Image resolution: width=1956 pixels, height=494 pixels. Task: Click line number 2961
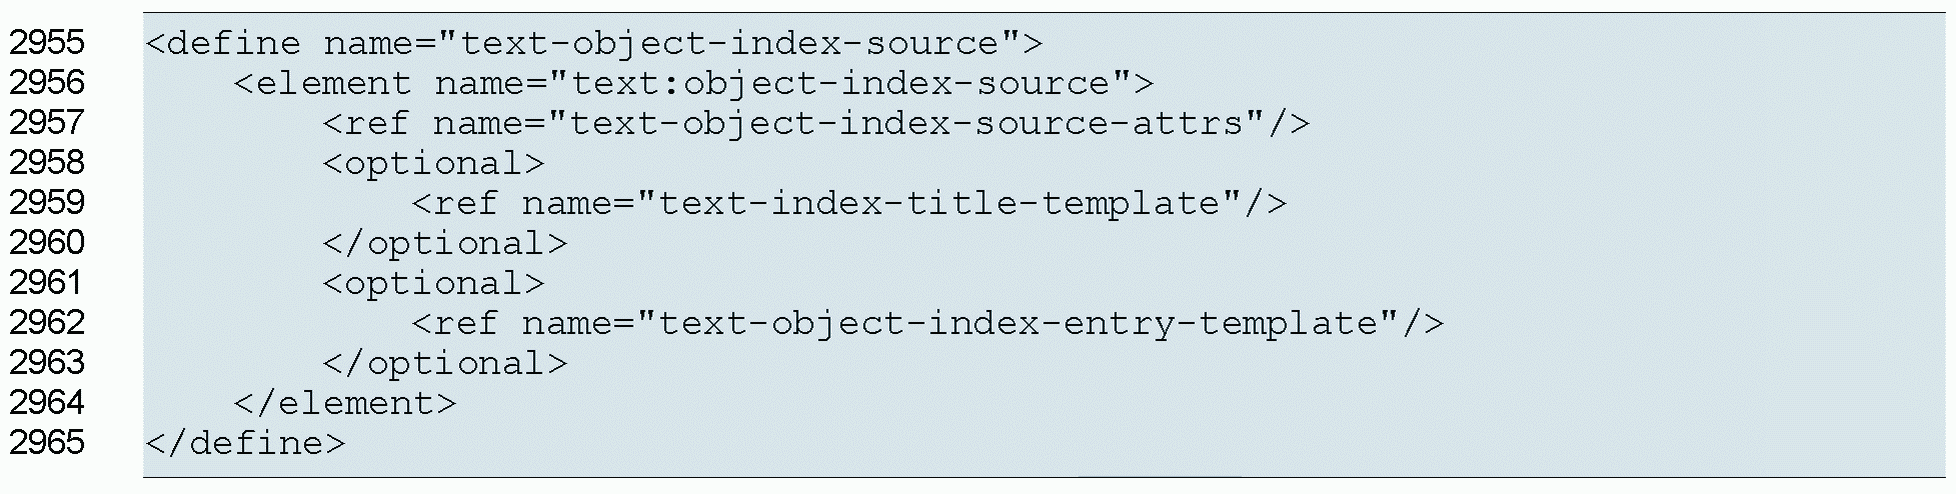(47, 283)
